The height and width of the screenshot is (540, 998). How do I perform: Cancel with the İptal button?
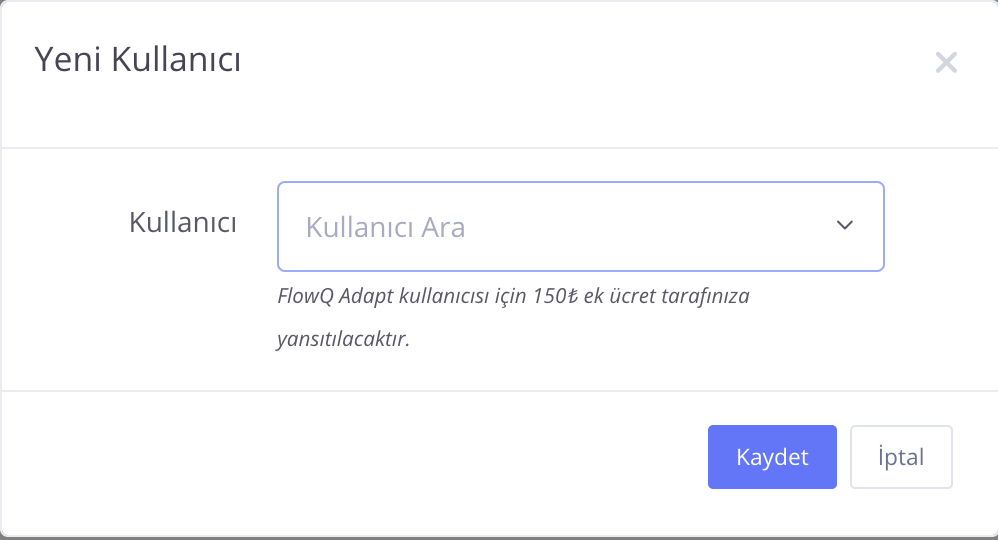901,457
